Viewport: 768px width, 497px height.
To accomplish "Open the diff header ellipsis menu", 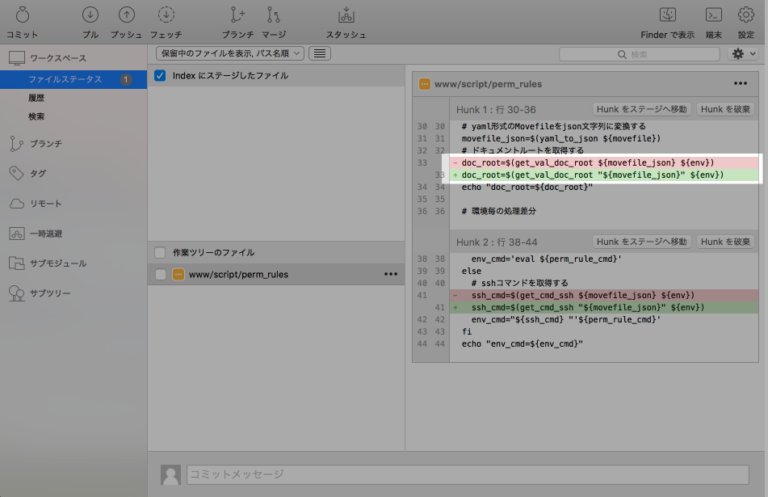I will click(x=740, y=84).
